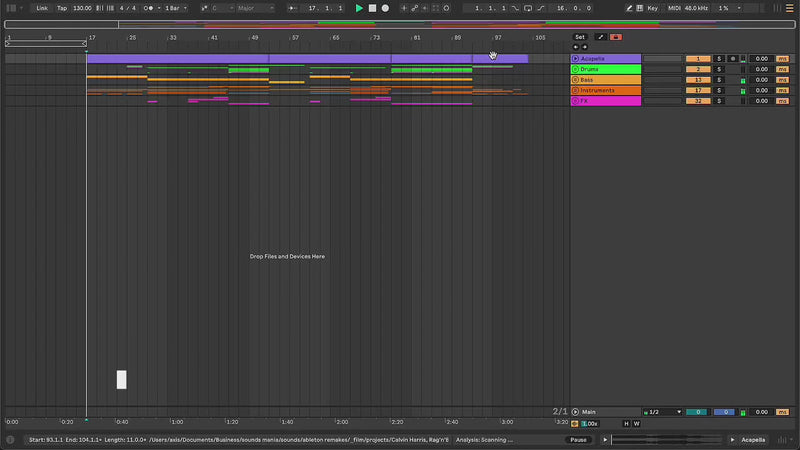The height and width of the screenshot is (450, 800).
Task: Open Main output 1/2 dropdown
Action: (x=664, y=412)
